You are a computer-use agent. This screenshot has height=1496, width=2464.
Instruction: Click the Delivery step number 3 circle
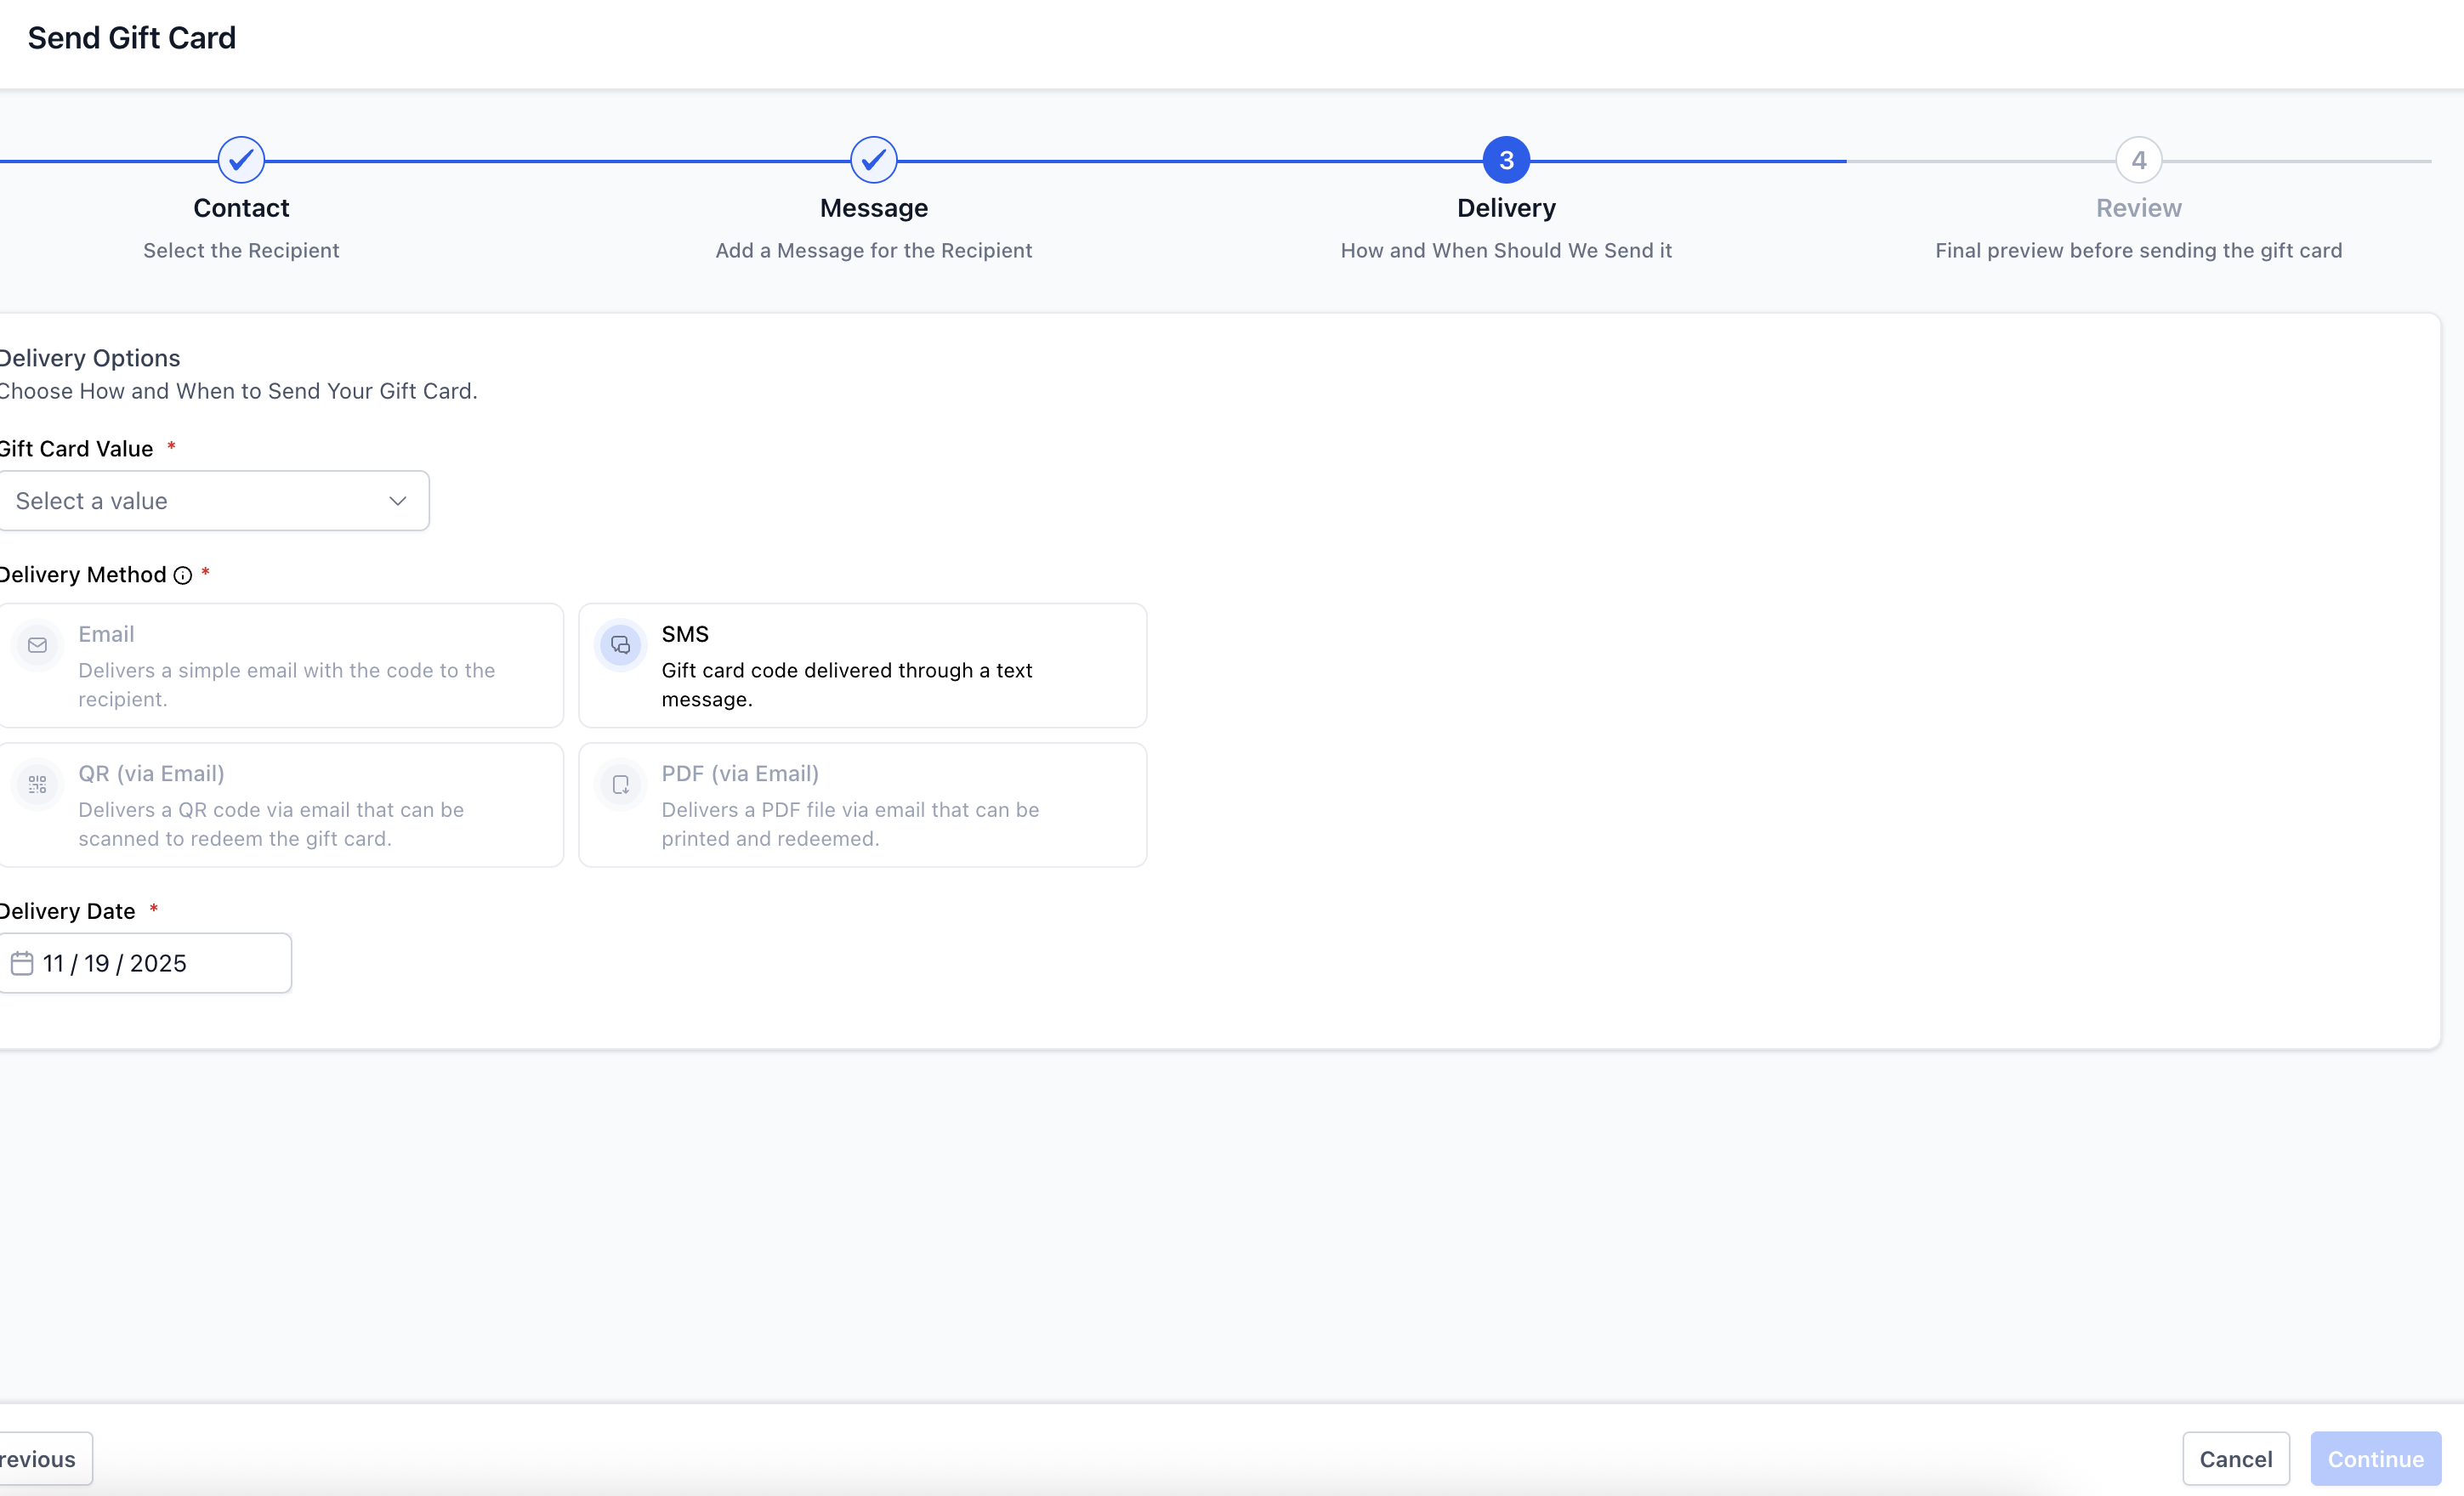(x=1506, y=160)
